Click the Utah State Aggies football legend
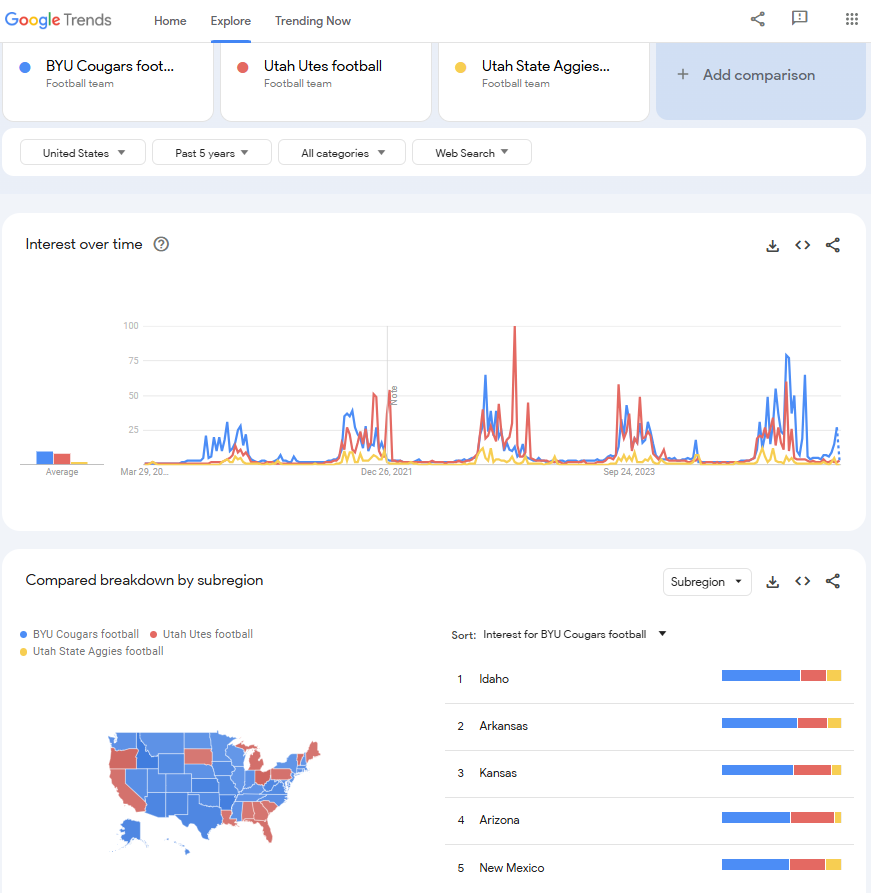Viewport: 871px width, 893px height. tap(92, 651)
